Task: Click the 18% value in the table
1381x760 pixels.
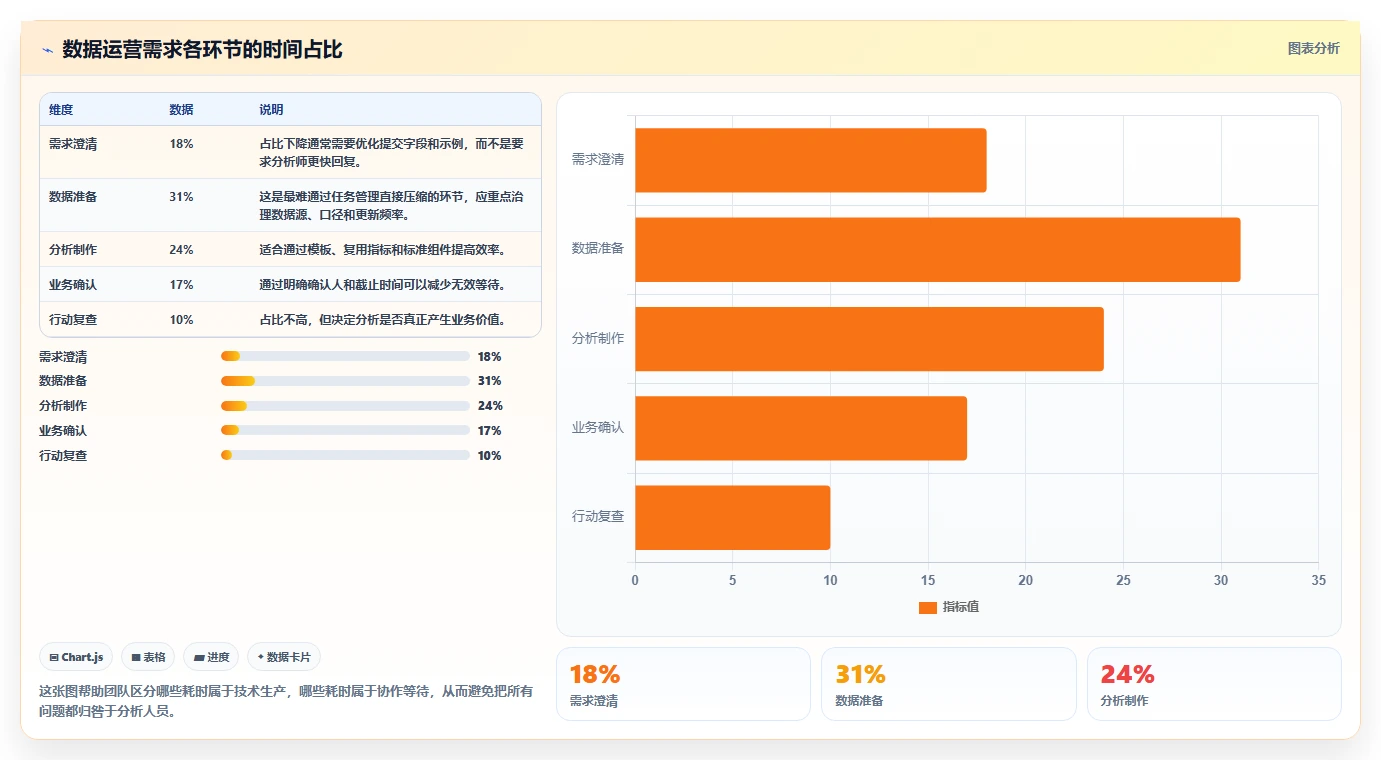Action: pyautogui.click(x=181, y=144)
